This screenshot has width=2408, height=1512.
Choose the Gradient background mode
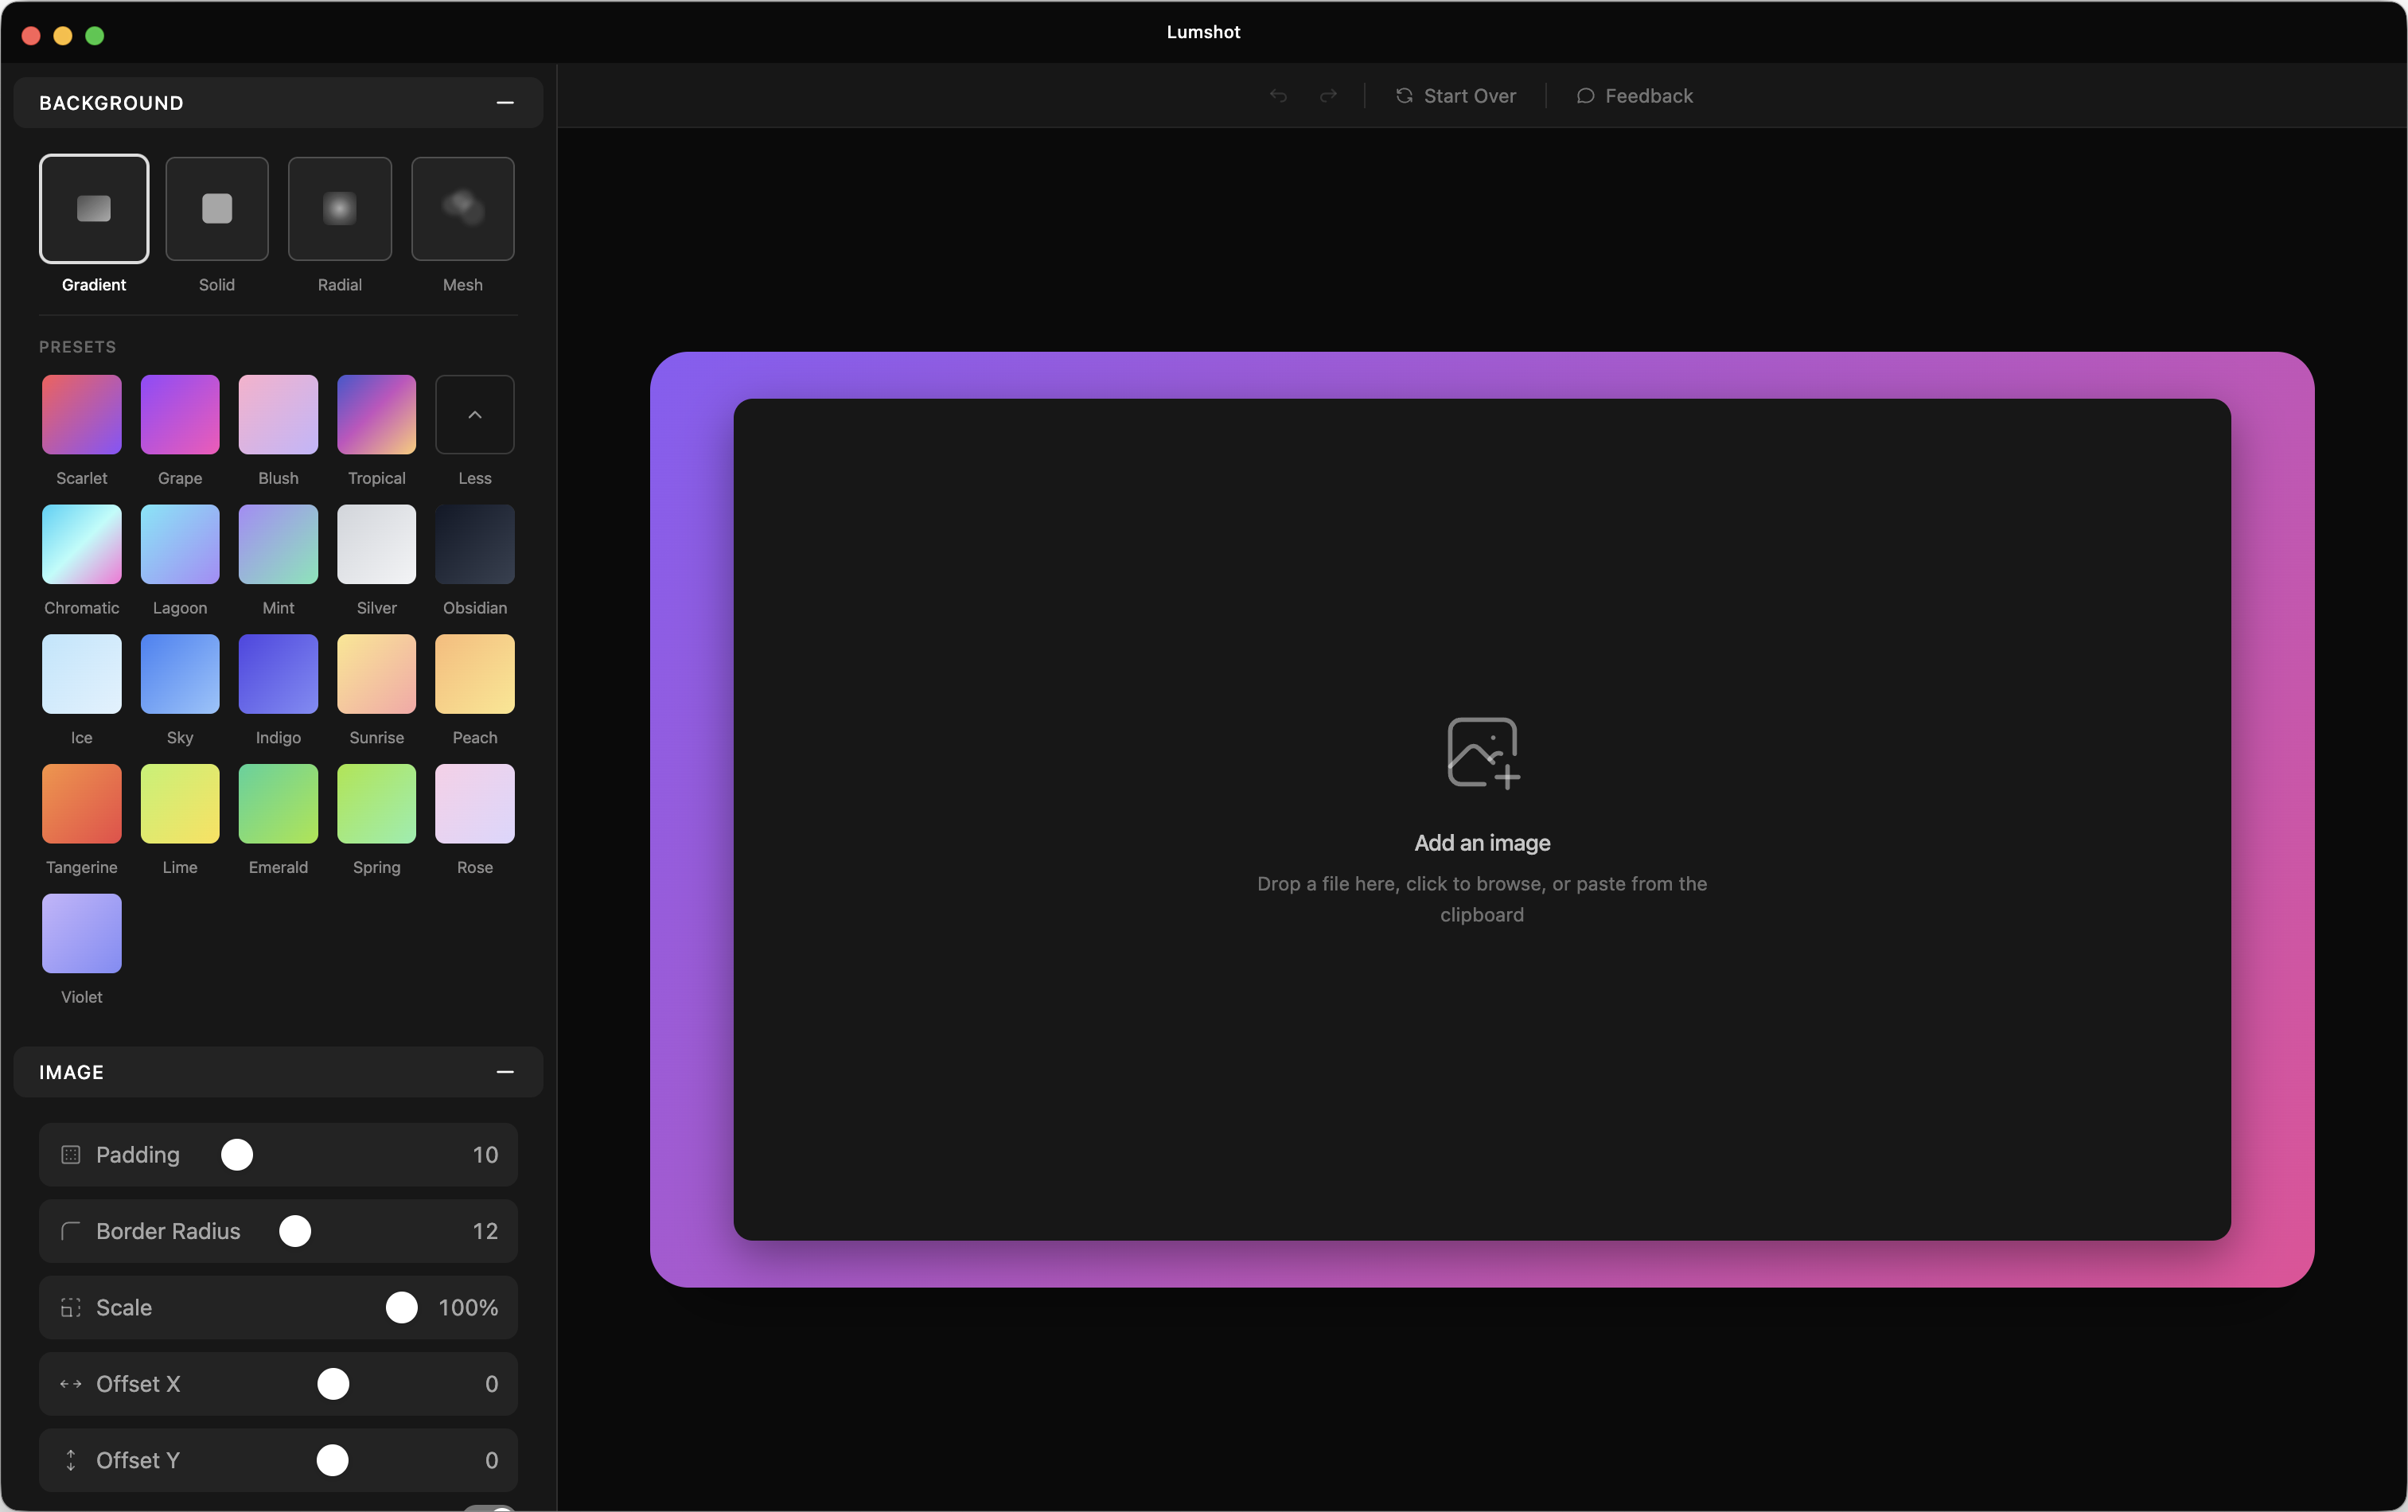(94, 209)
